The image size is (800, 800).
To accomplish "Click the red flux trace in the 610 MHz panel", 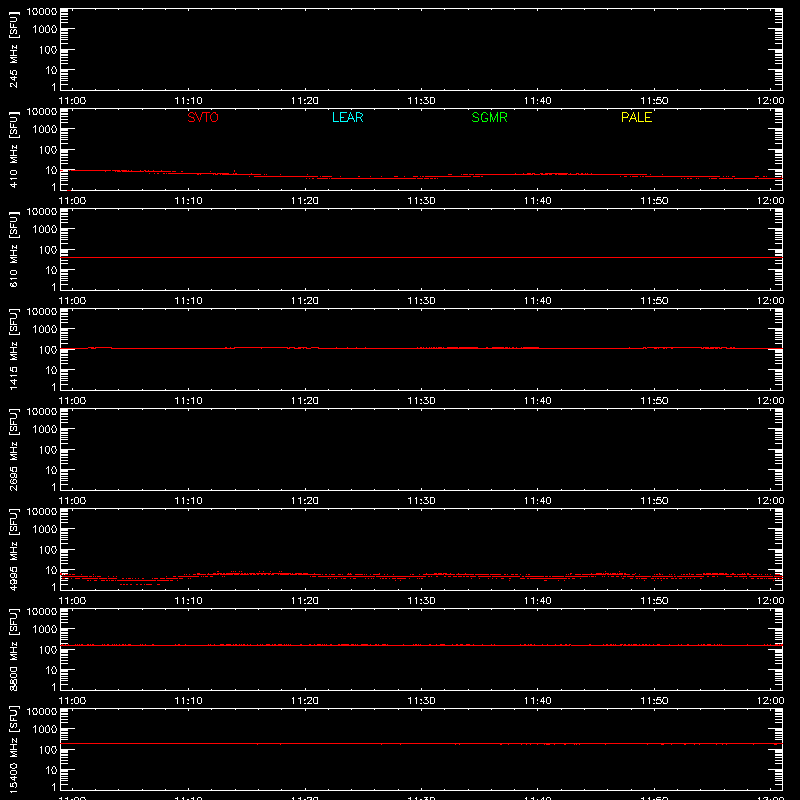I will (x=421, y=258).
